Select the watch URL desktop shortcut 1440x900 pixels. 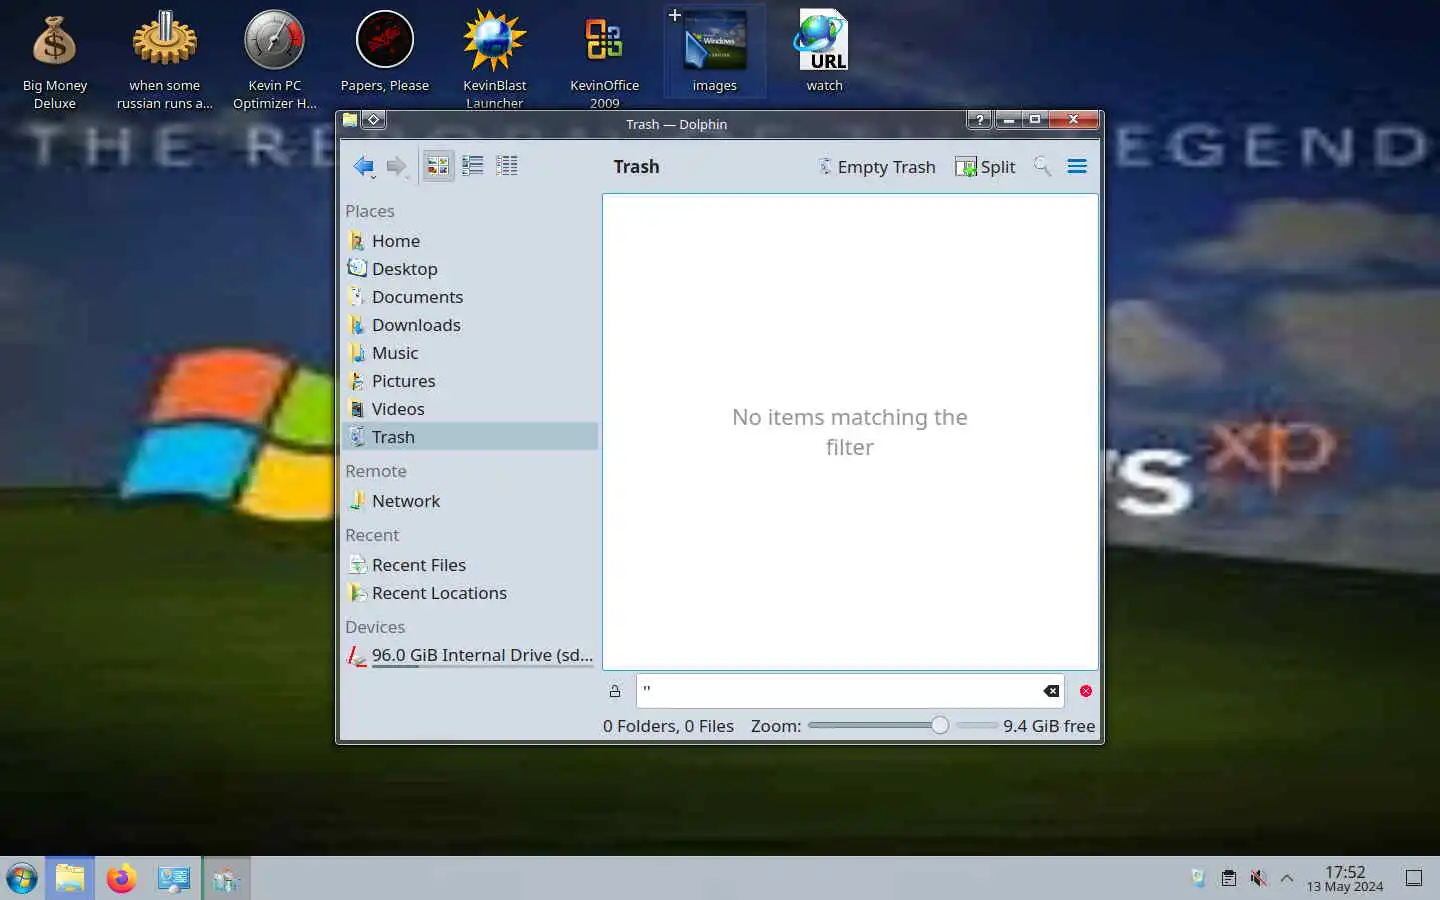pos(825,50)
